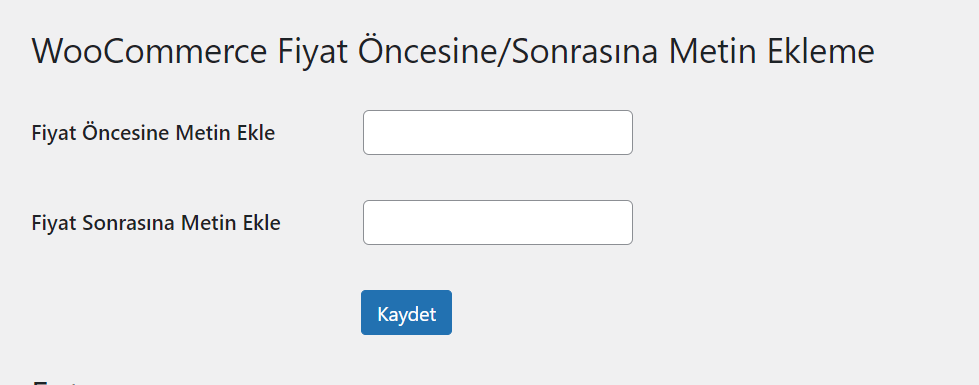Save the settings with the blue Kaydet button

406,313
